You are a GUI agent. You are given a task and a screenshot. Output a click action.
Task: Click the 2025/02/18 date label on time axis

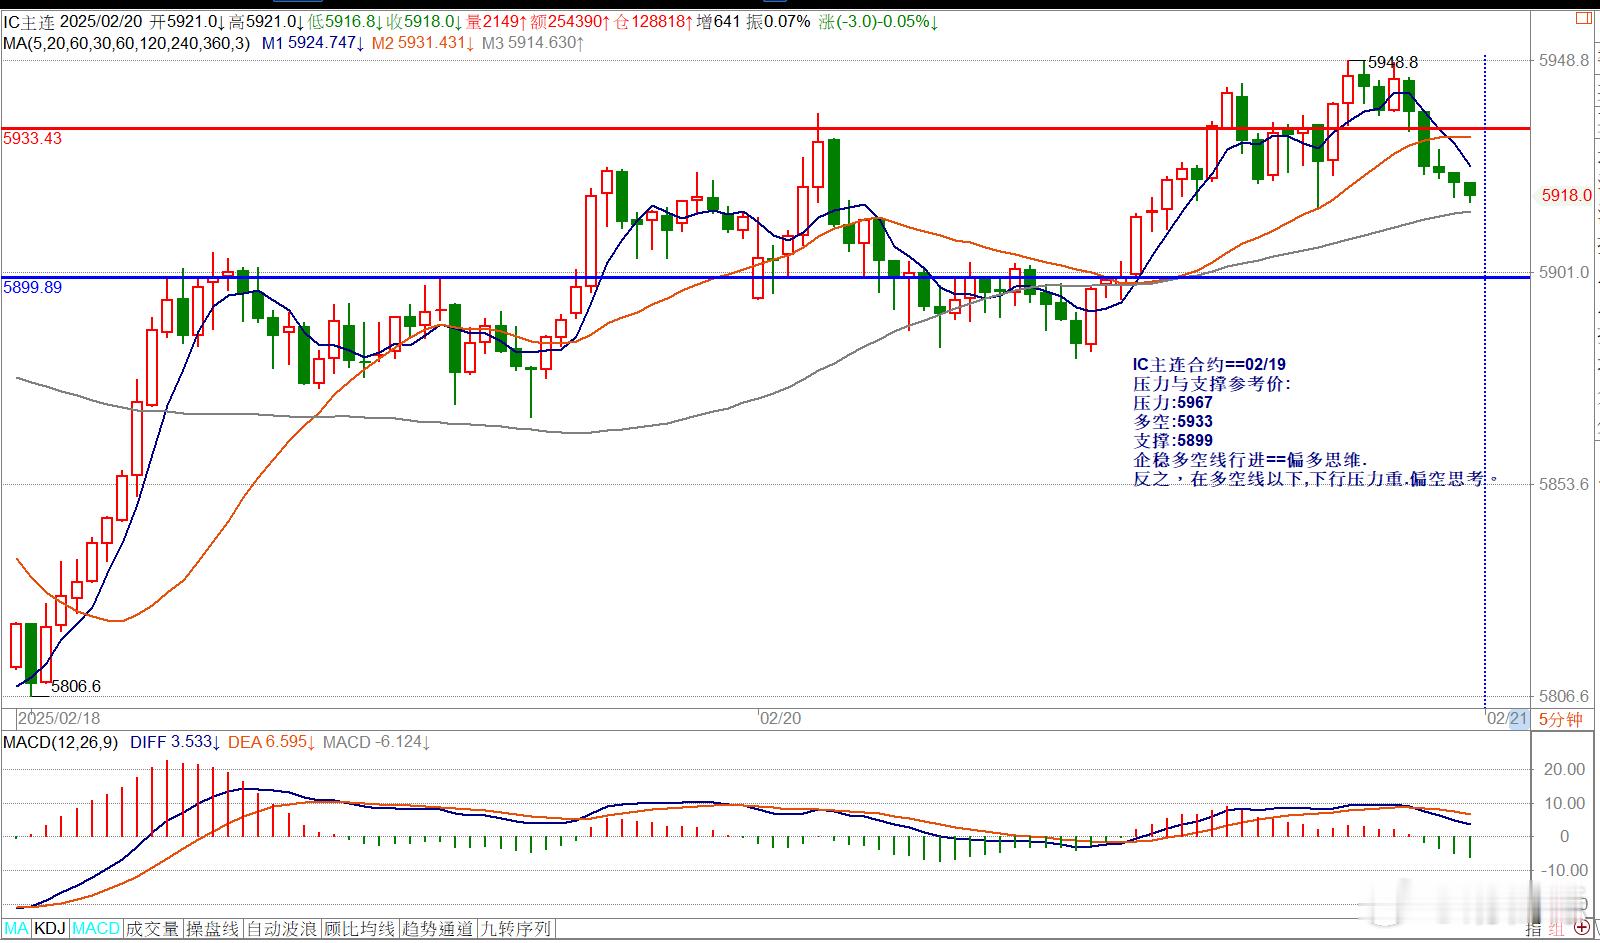(x=60, y=718)
